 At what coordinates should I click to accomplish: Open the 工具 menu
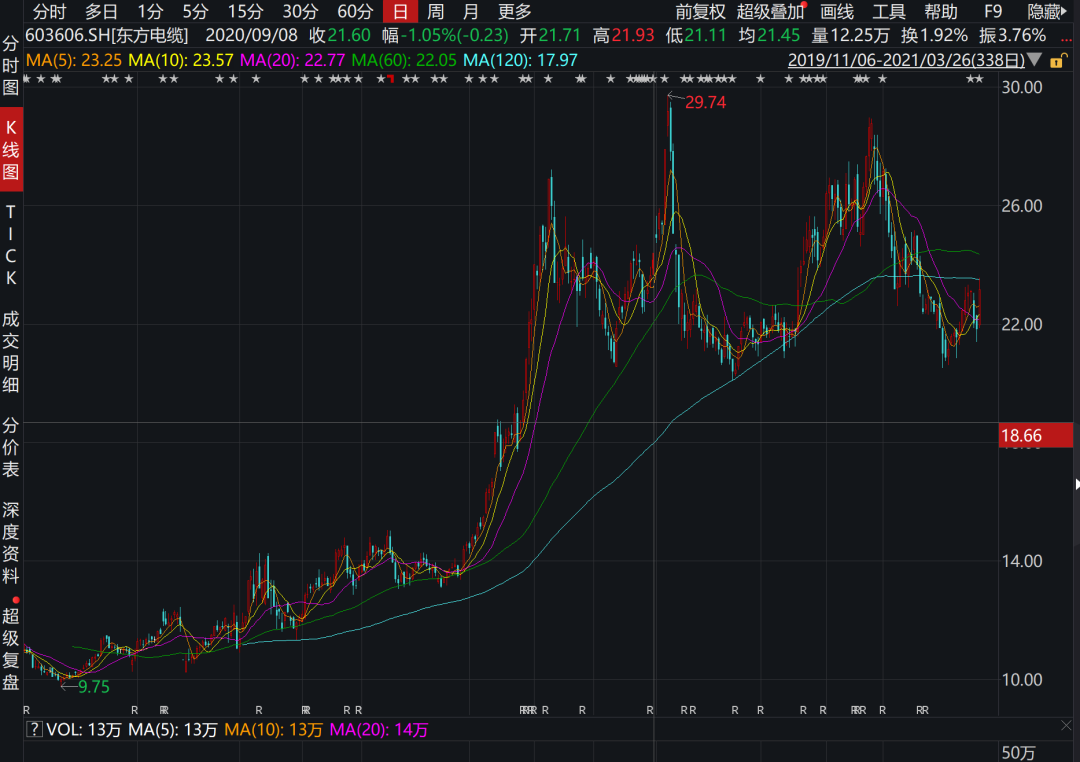889,12
